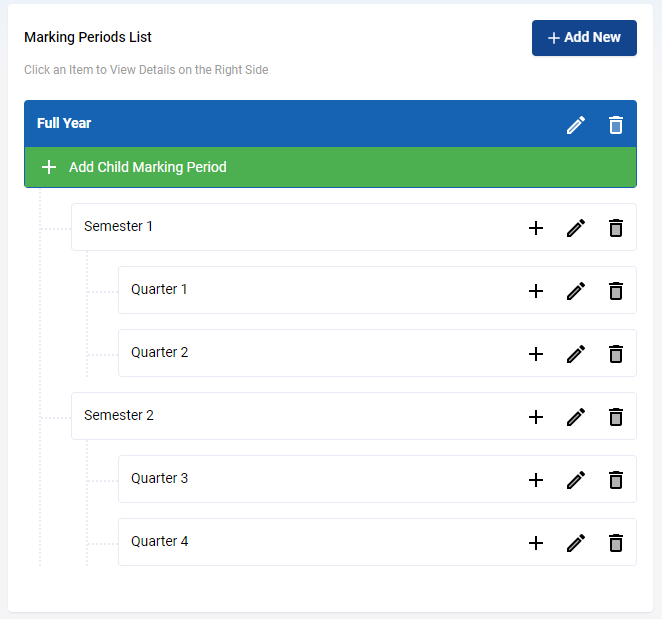
Task: Select the Full Year item
Action: (x=330, y=123)
